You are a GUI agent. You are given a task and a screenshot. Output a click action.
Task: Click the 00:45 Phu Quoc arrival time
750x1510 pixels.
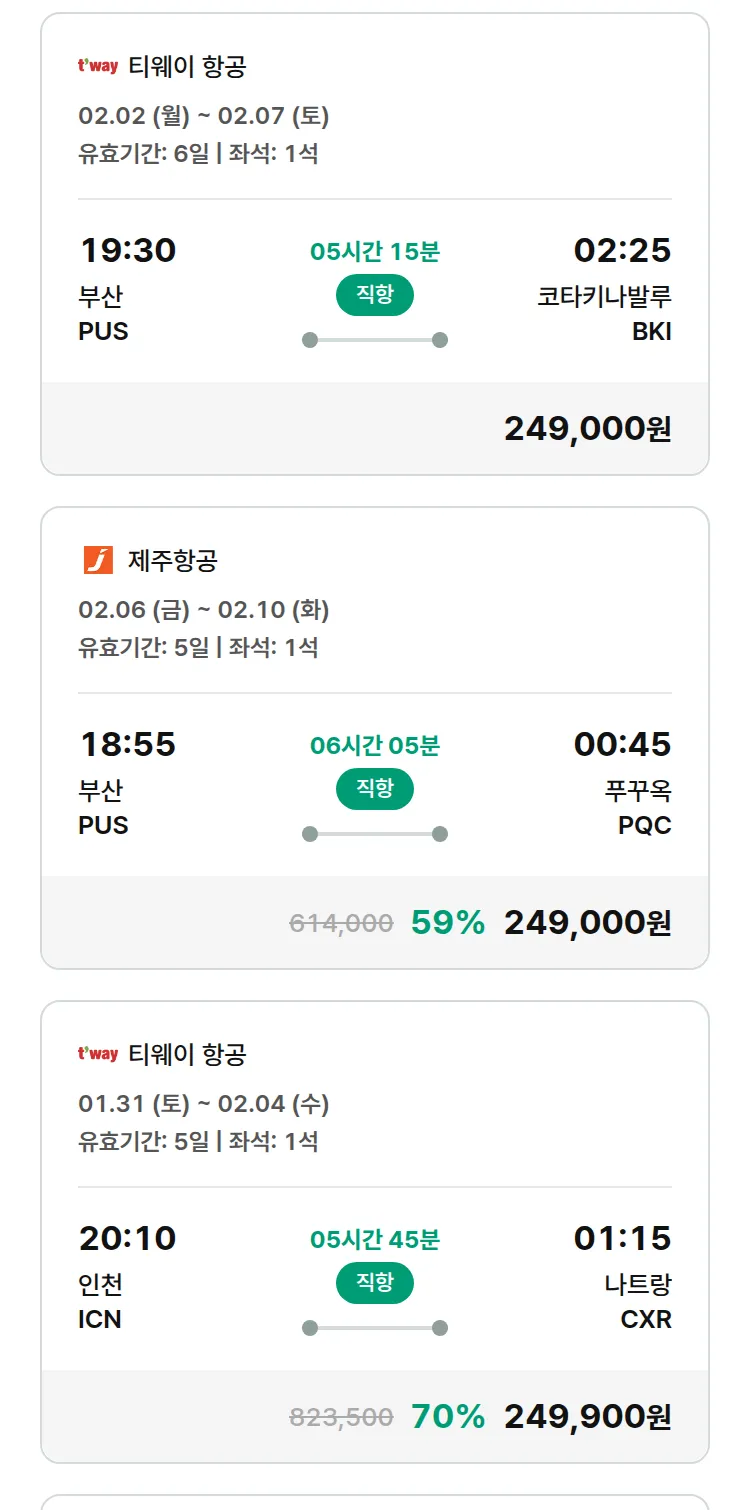click(622, 744)
